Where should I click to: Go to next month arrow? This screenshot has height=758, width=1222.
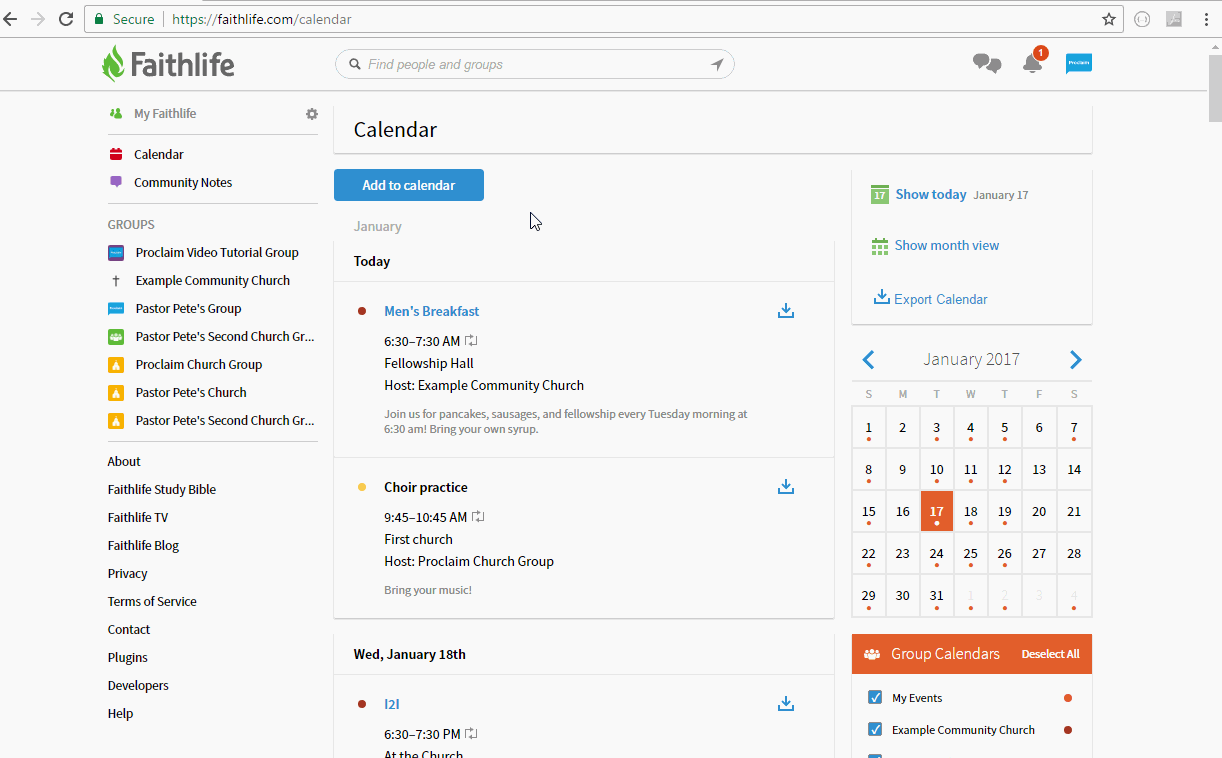coord(1076,360)
